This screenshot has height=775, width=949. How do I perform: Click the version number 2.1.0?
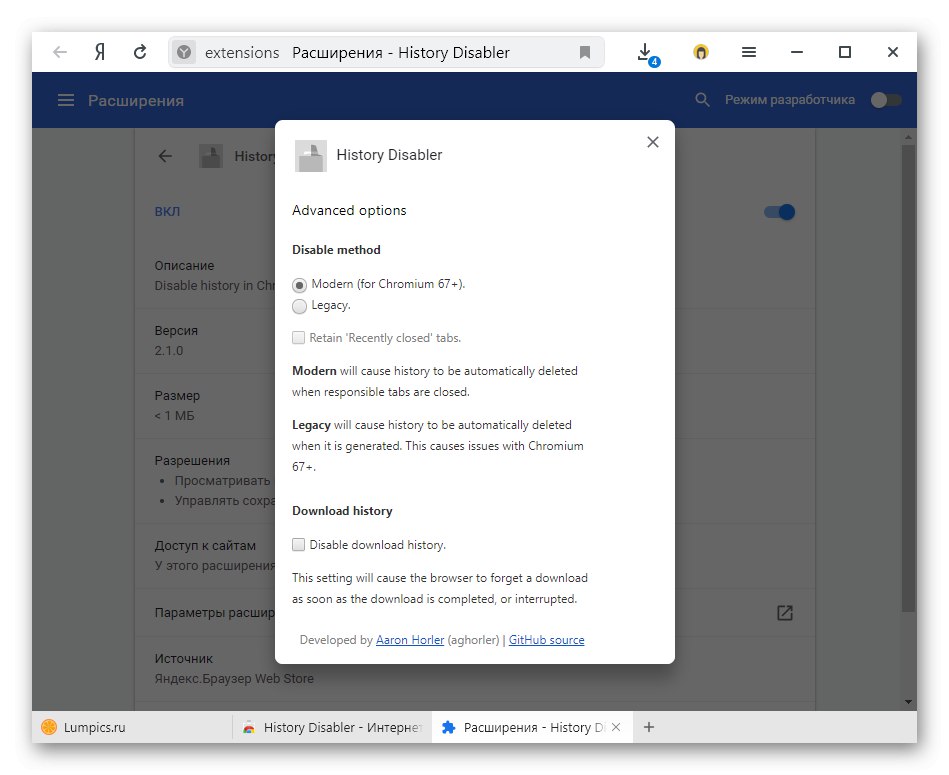click(169, 351)
